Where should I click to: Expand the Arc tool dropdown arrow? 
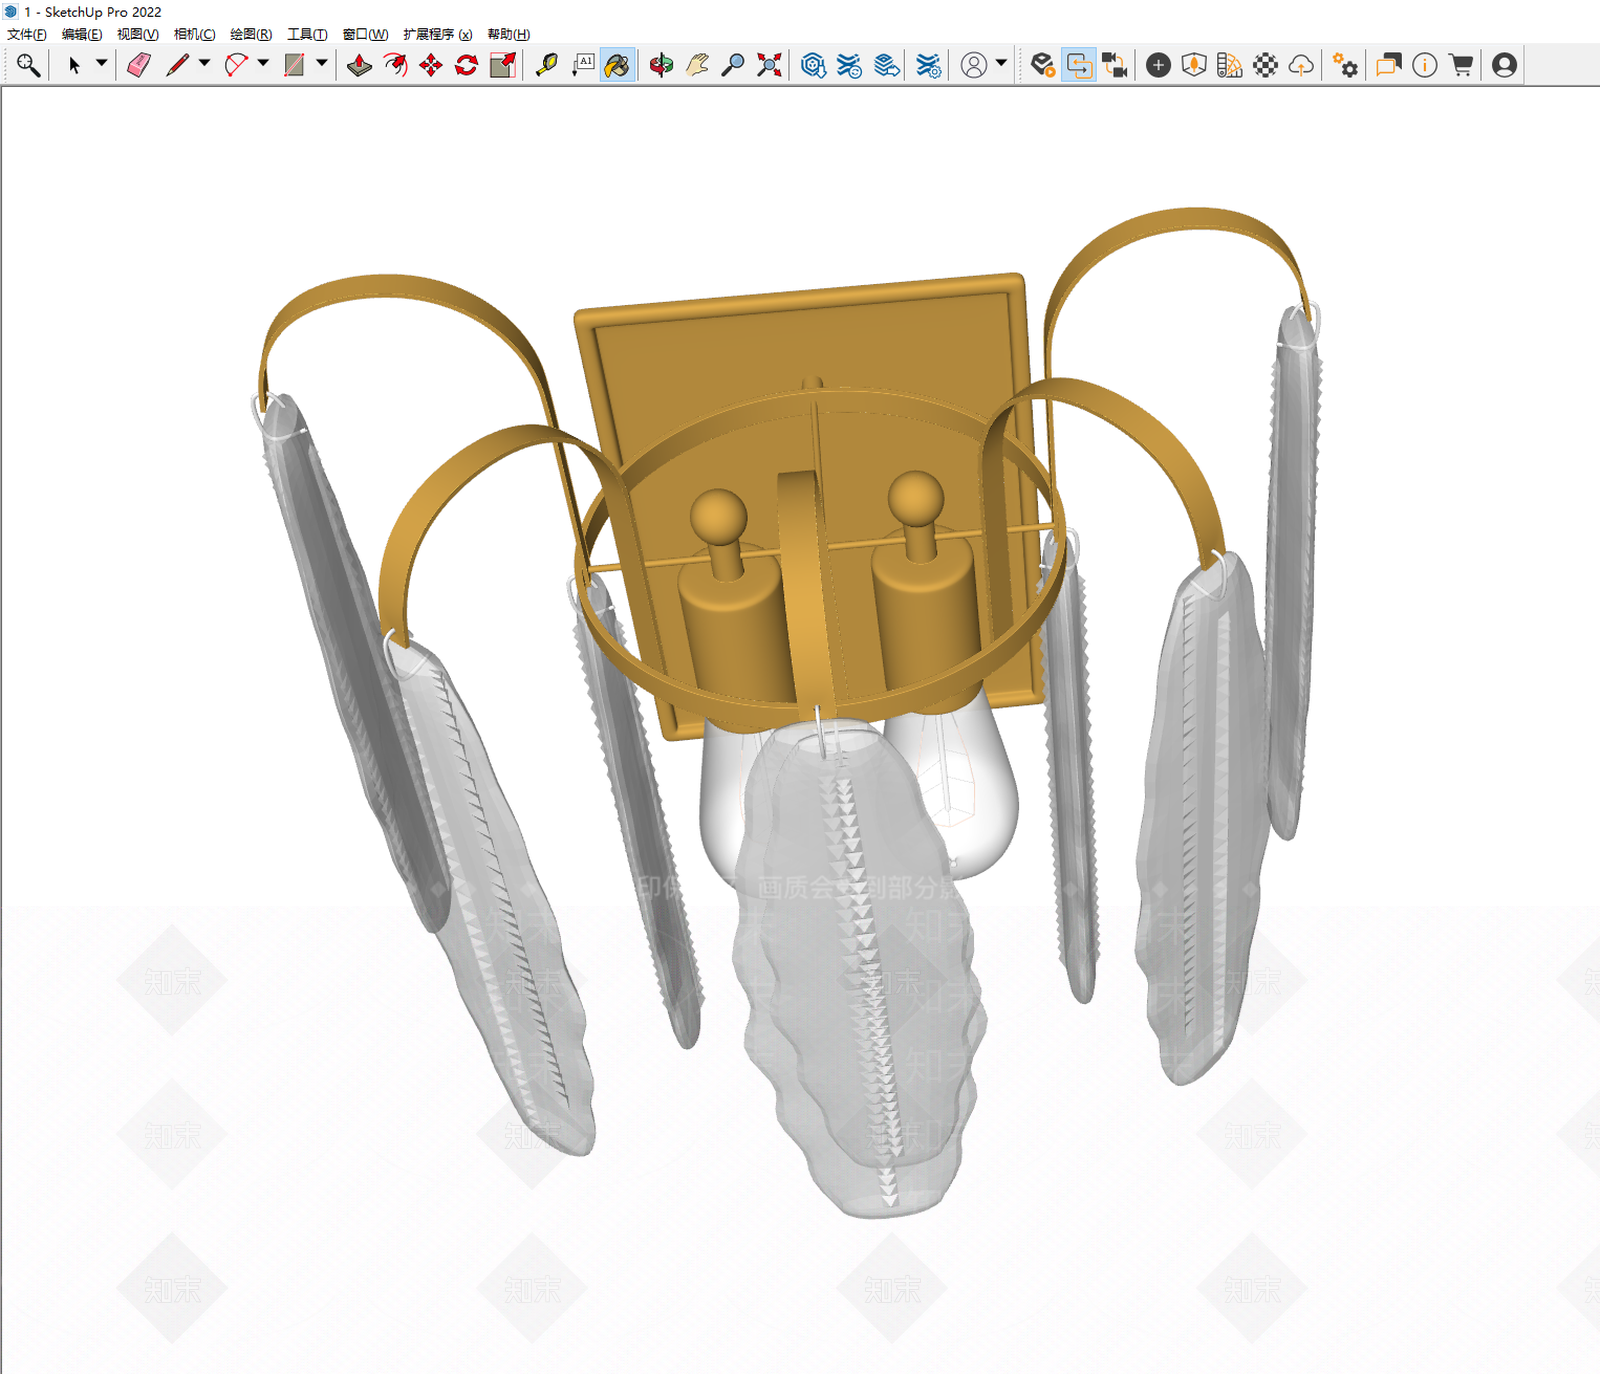(263, 63)
